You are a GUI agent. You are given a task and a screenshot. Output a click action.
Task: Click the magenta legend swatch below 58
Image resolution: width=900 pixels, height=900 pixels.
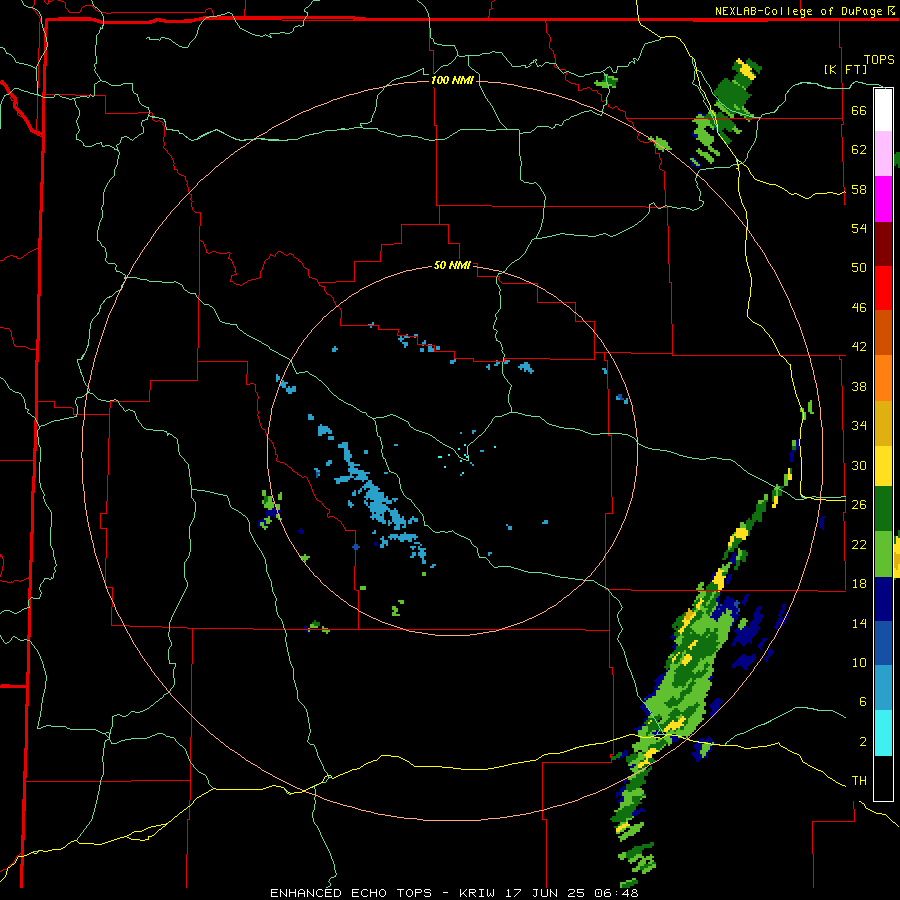pos(883,199)
